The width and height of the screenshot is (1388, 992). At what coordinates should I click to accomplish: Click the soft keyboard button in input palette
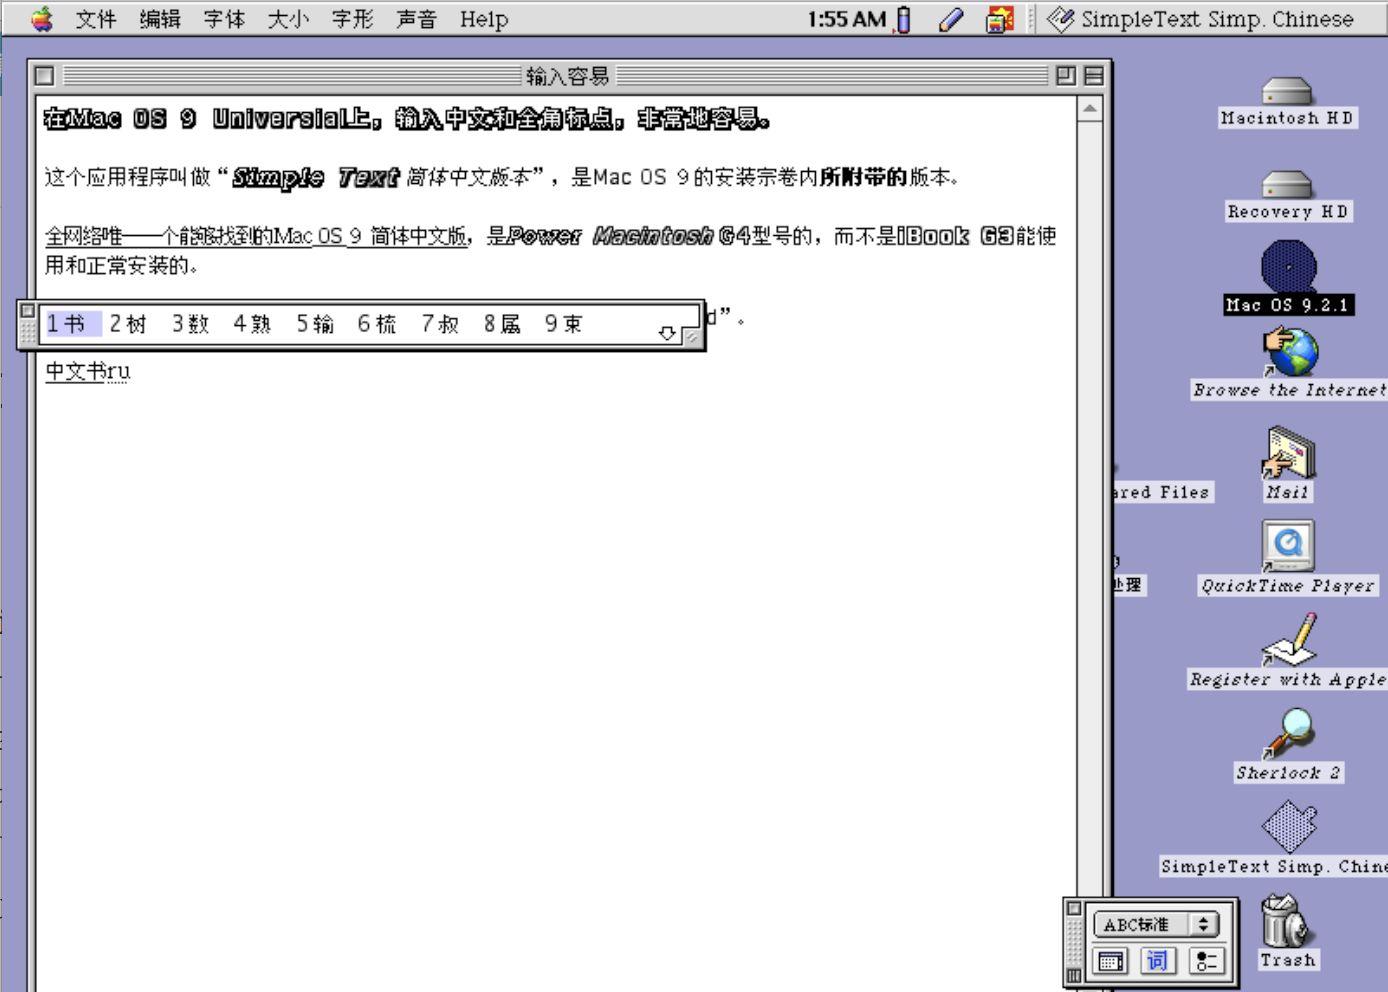(1109, 961)
